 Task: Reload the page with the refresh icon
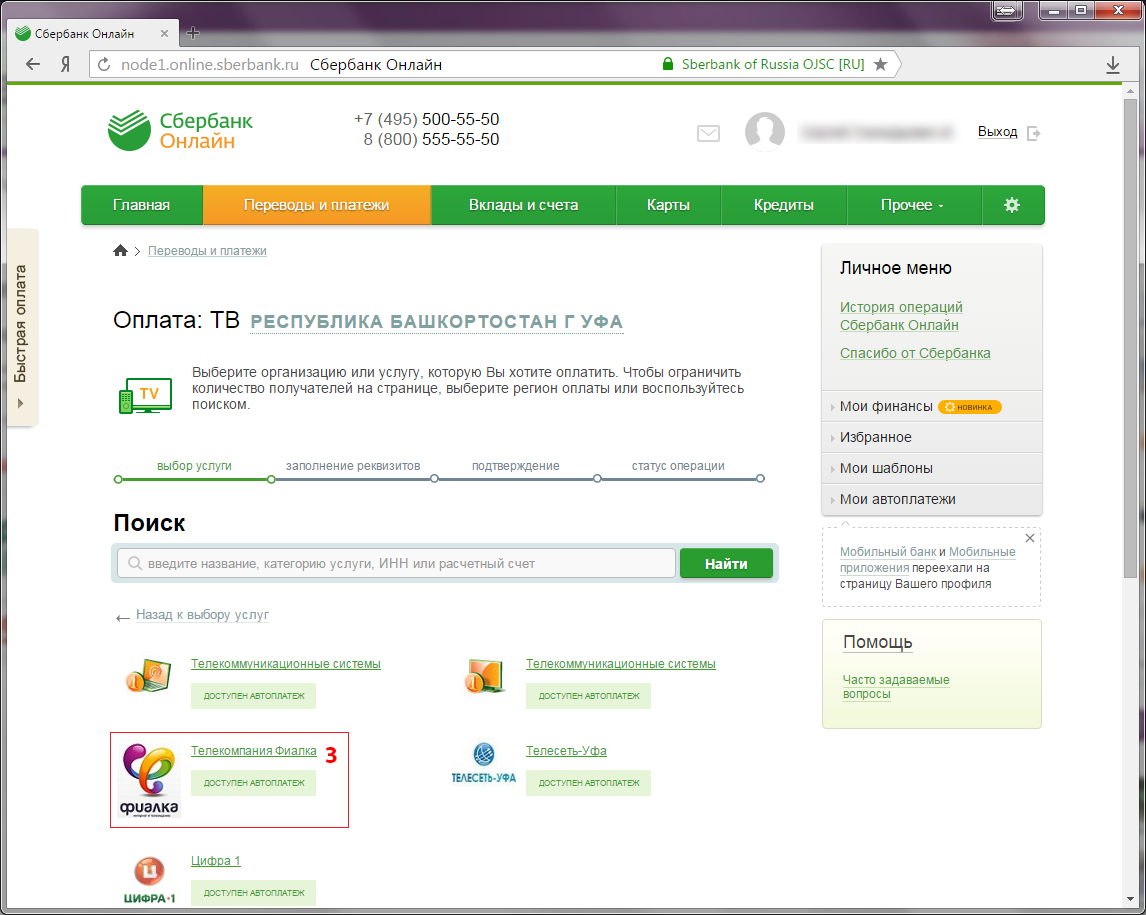(x=104, y=64)
